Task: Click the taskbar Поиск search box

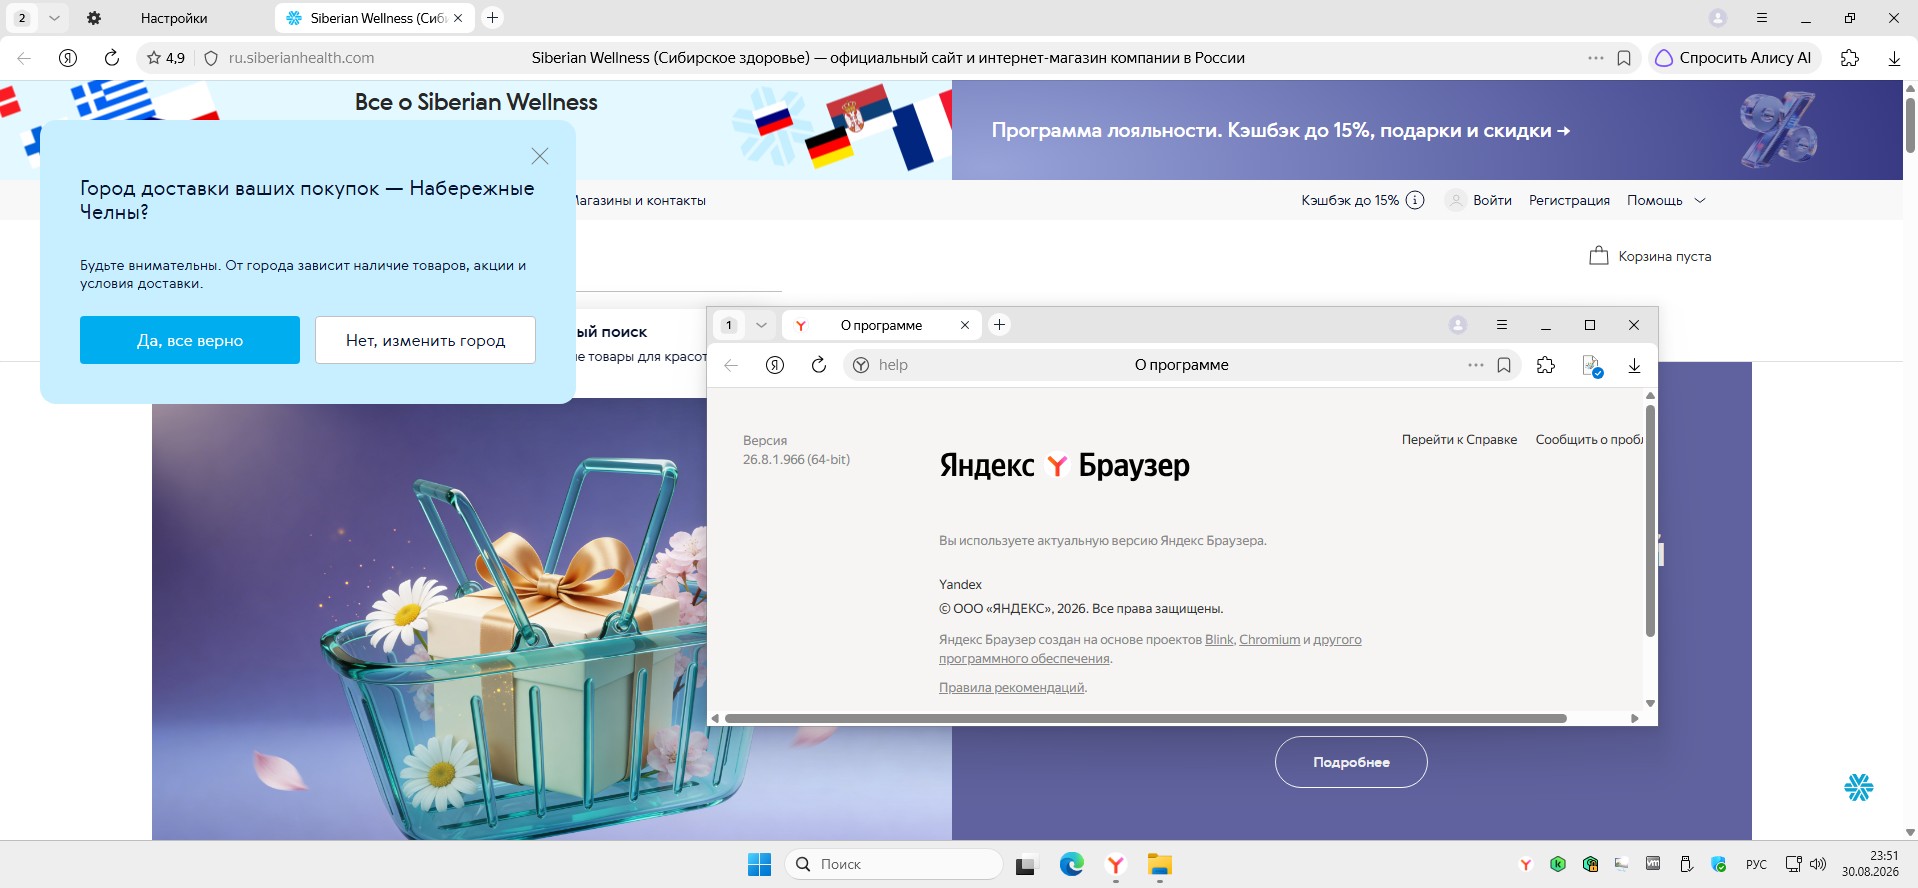Action: tap(894, 864)
